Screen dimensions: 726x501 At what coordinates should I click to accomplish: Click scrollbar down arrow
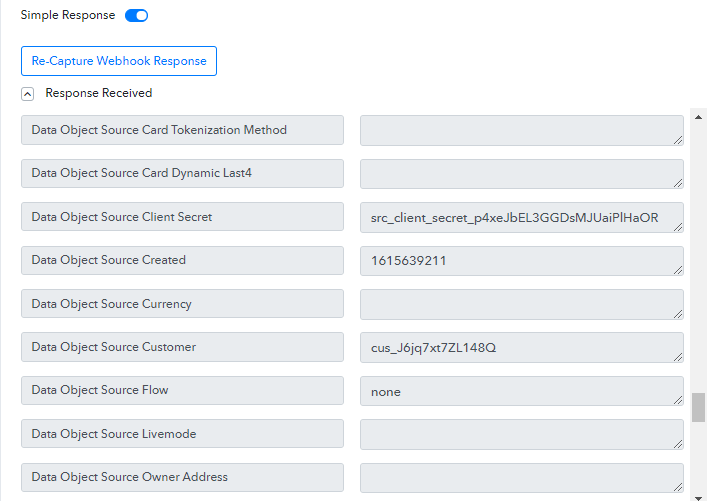tap(698, 495)
